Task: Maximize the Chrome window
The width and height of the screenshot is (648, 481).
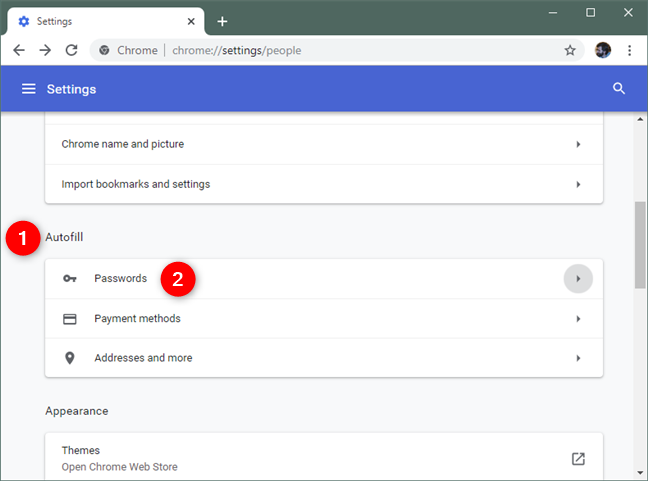Action: 591,13
